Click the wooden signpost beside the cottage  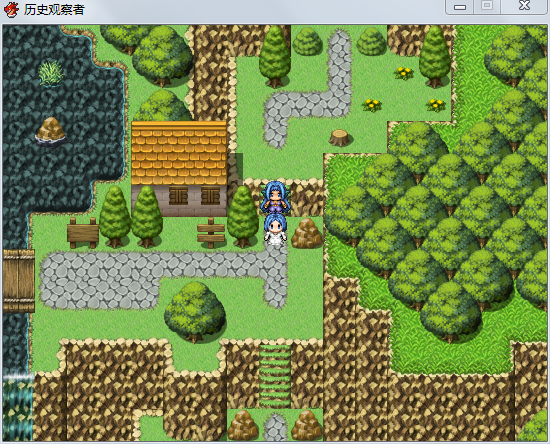click(211, 233)
